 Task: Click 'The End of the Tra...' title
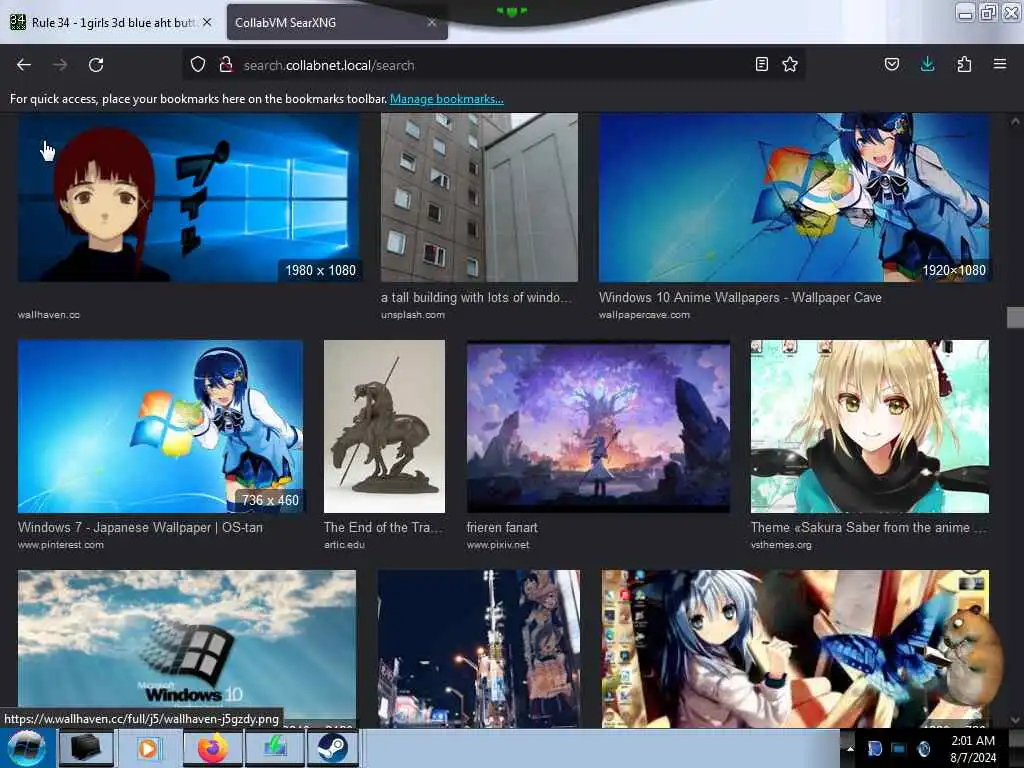(383, 528)
